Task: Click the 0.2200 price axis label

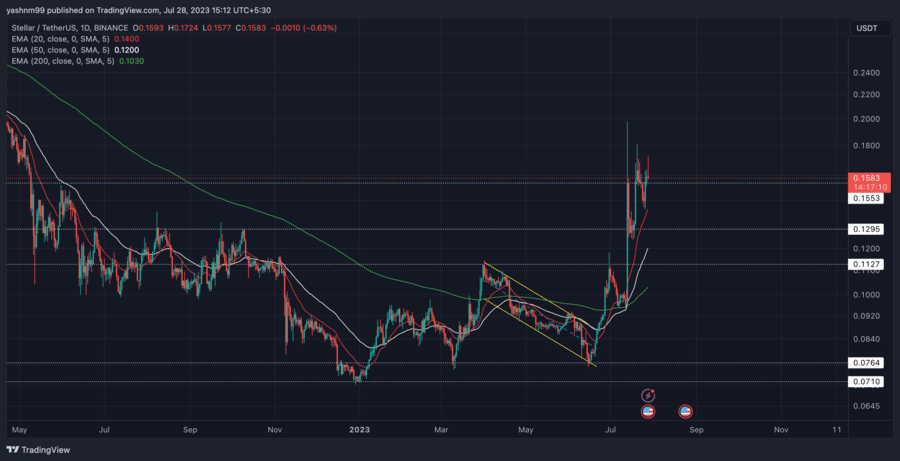Action: point(867,94)
